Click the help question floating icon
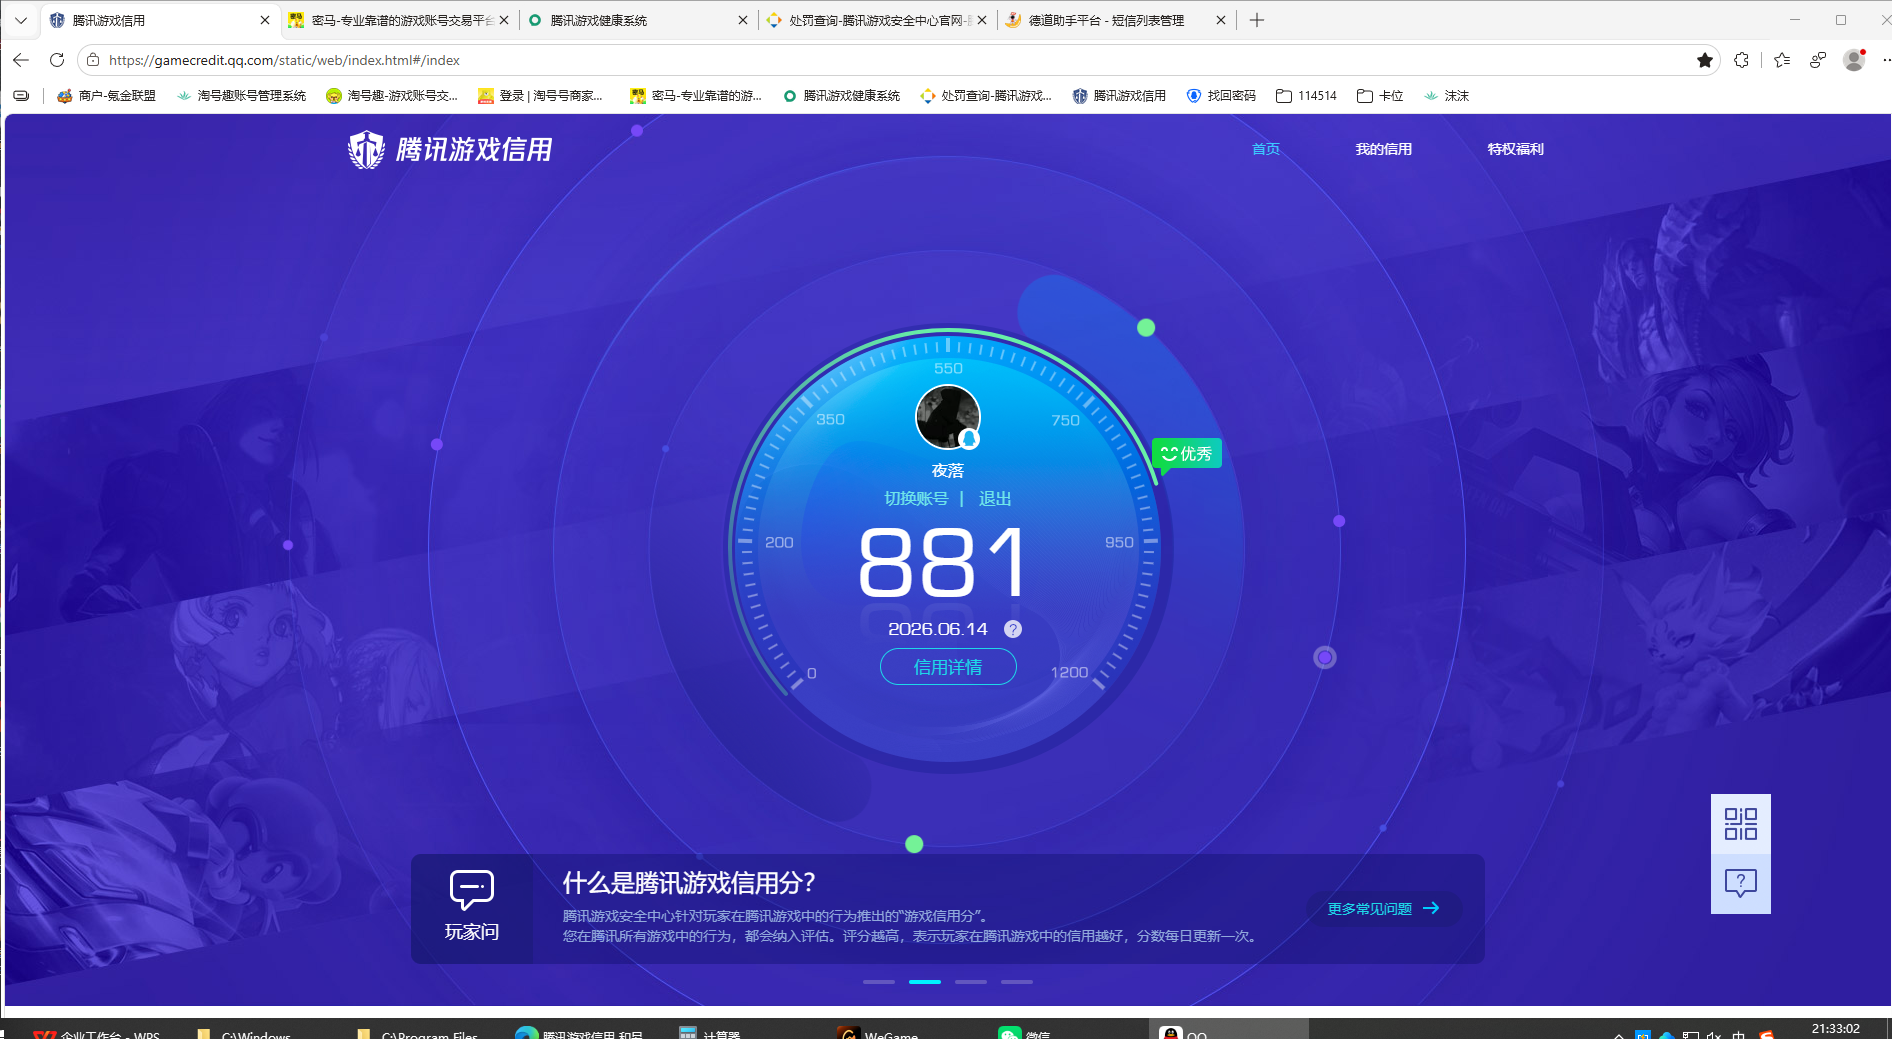Viewport: 1892px width, 1039px height. (1741, 883)
